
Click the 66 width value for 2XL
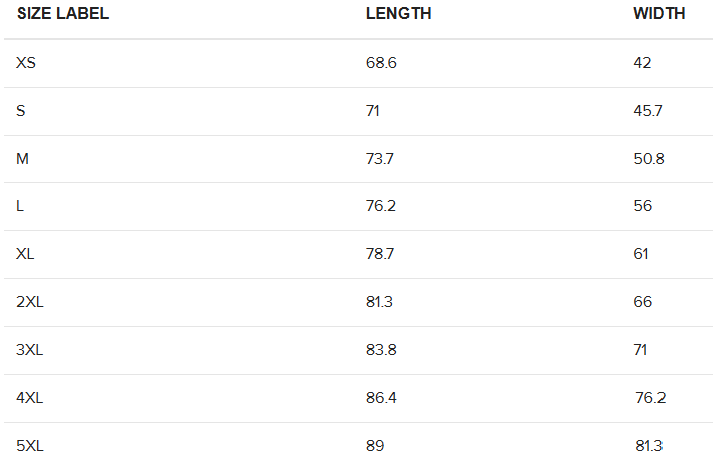tap(643, 302)
